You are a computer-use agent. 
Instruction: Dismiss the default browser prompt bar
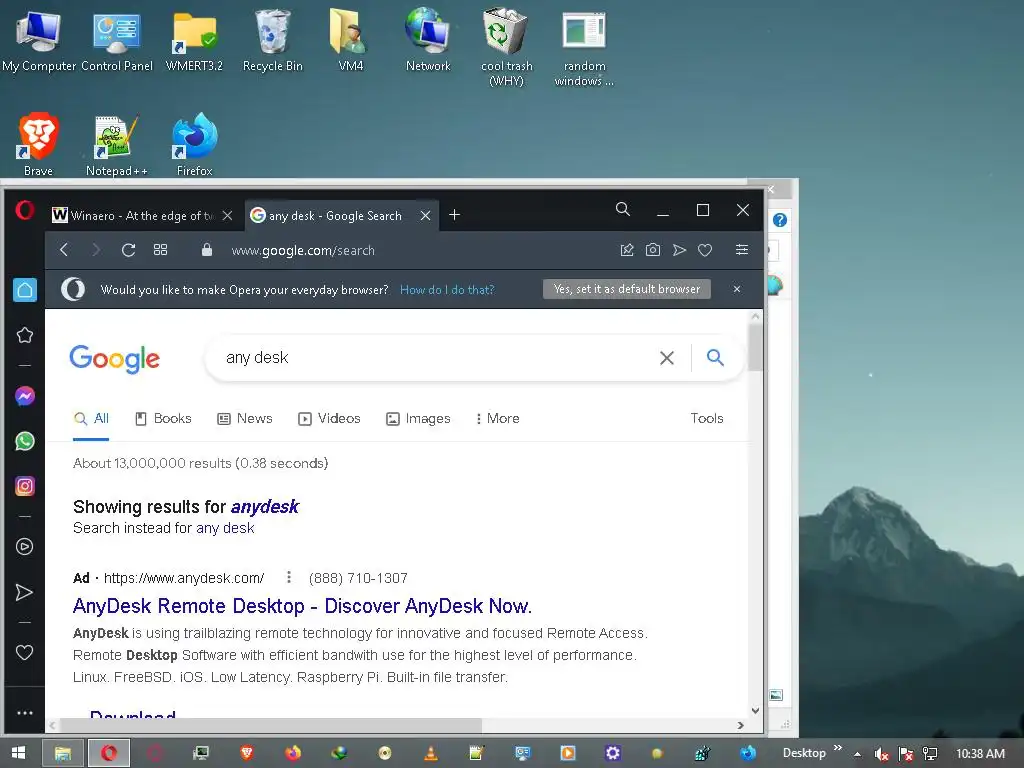737,289
